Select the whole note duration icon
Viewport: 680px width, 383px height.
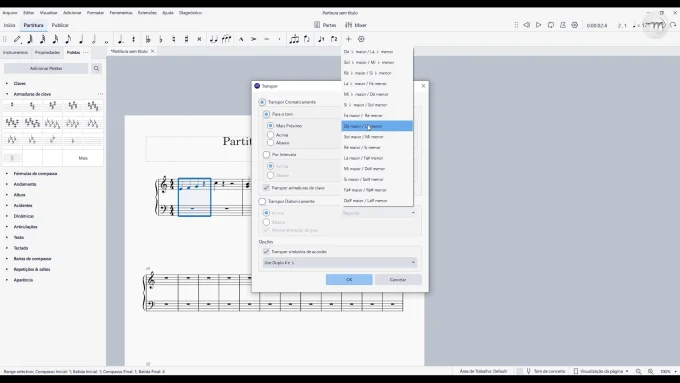106,40
